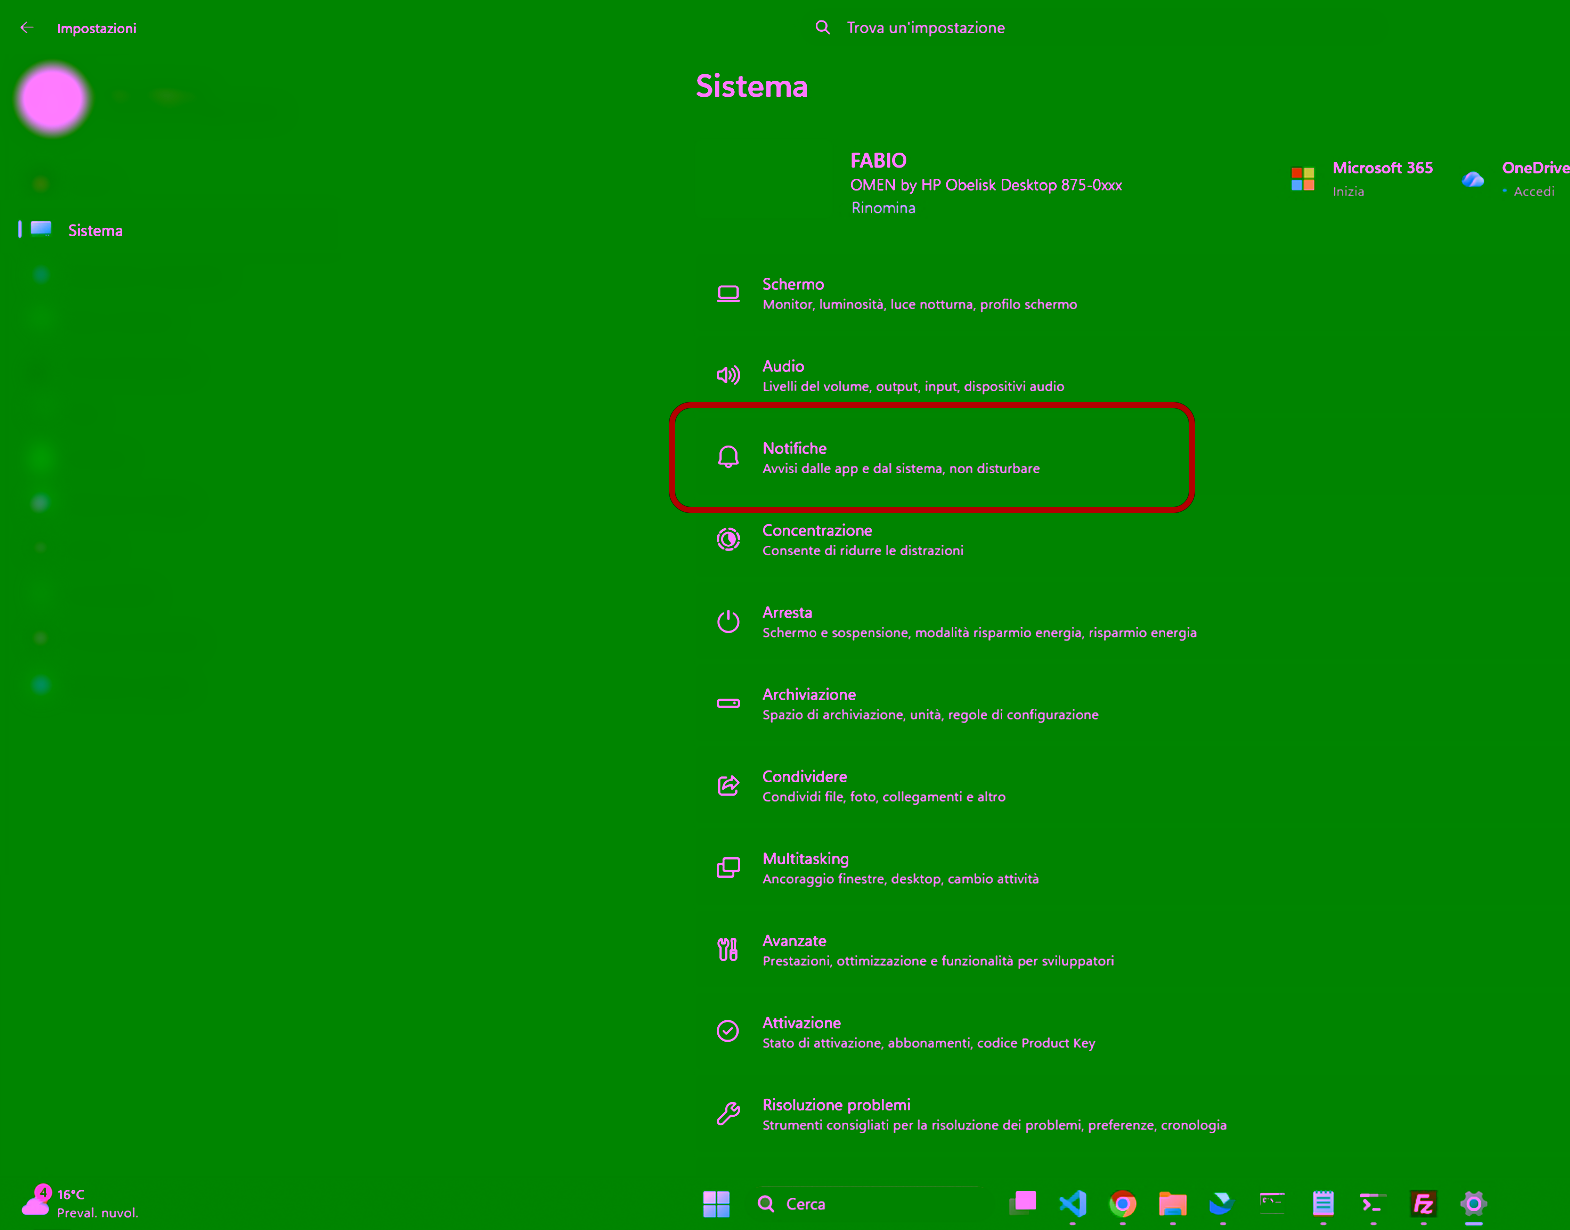The width and height of the screenshot is (1570, 1230).
Task: Open the Task View button on the taskbar
Action: (x=1023, y=1203)
